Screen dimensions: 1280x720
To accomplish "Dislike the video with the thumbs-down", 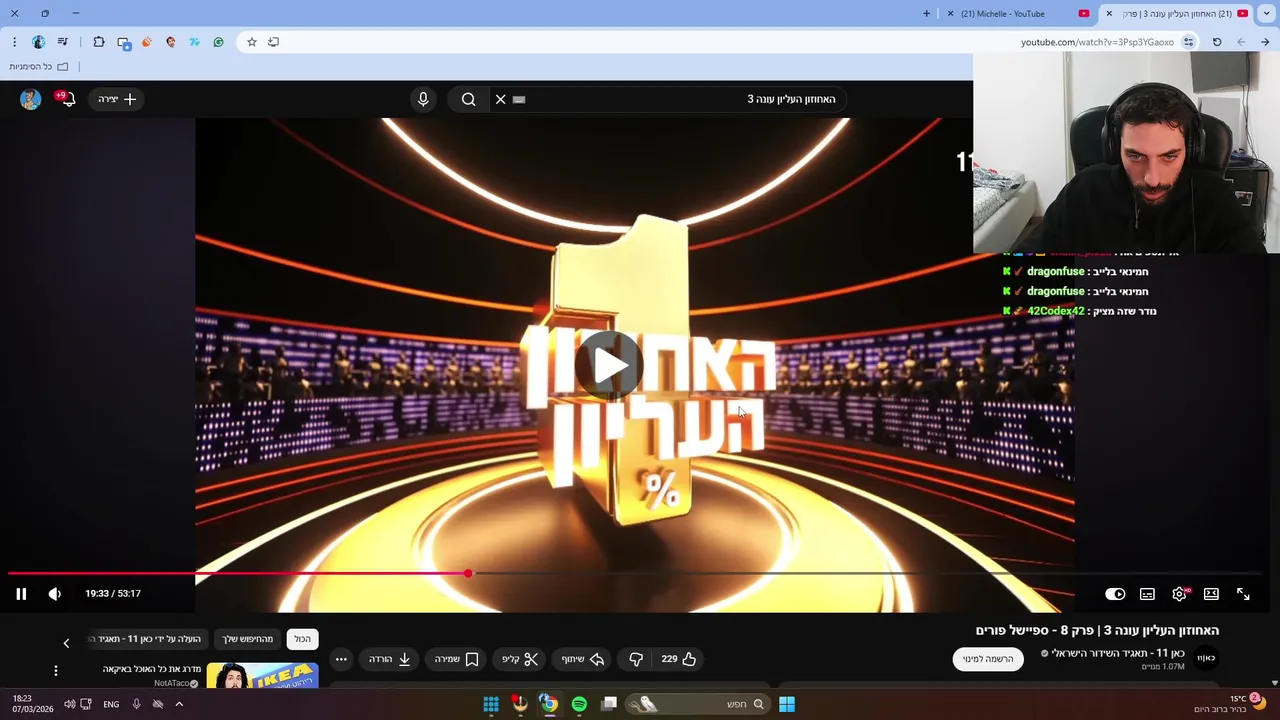I will click(x=636, y=659).
